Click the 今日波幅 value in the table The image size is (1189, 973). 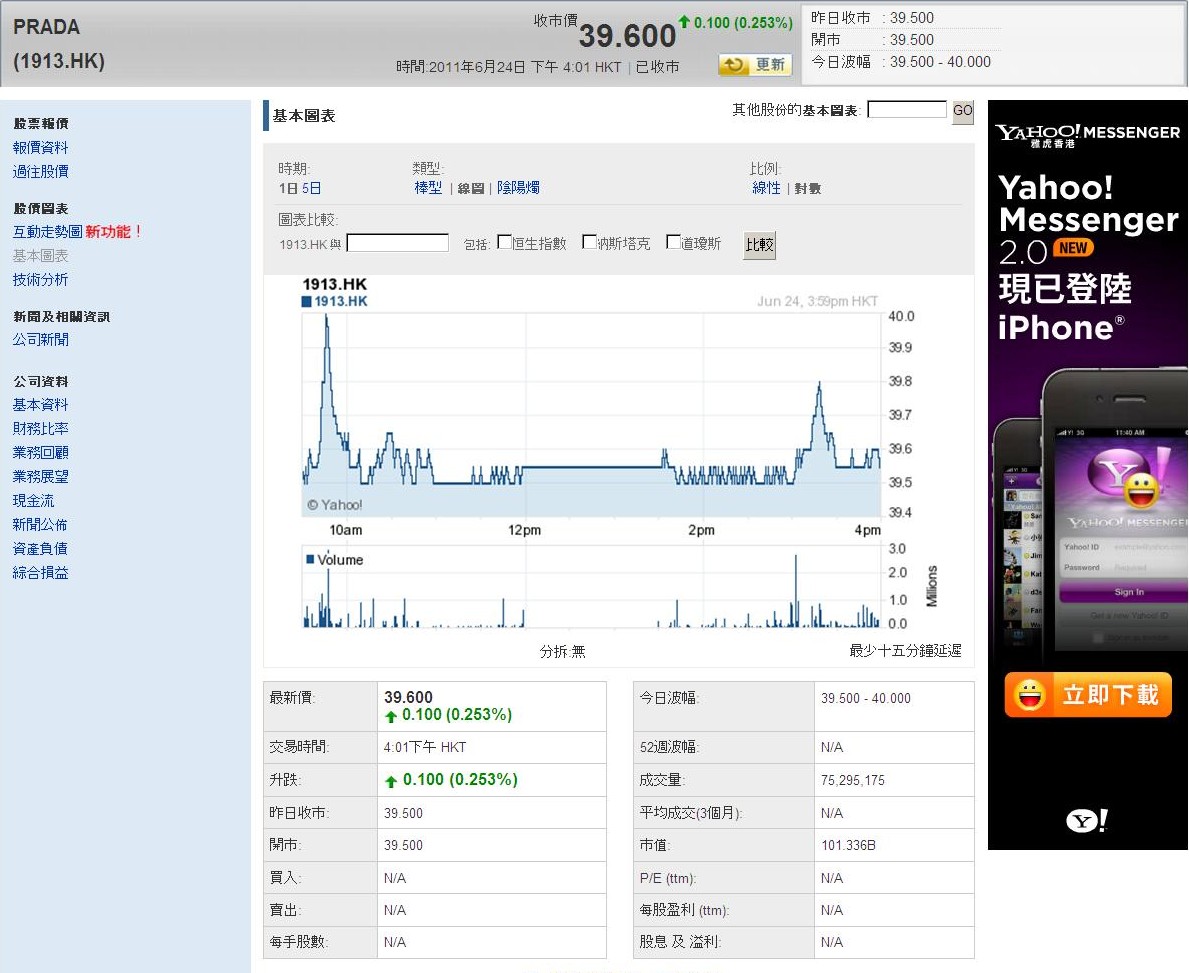(866, 698)
